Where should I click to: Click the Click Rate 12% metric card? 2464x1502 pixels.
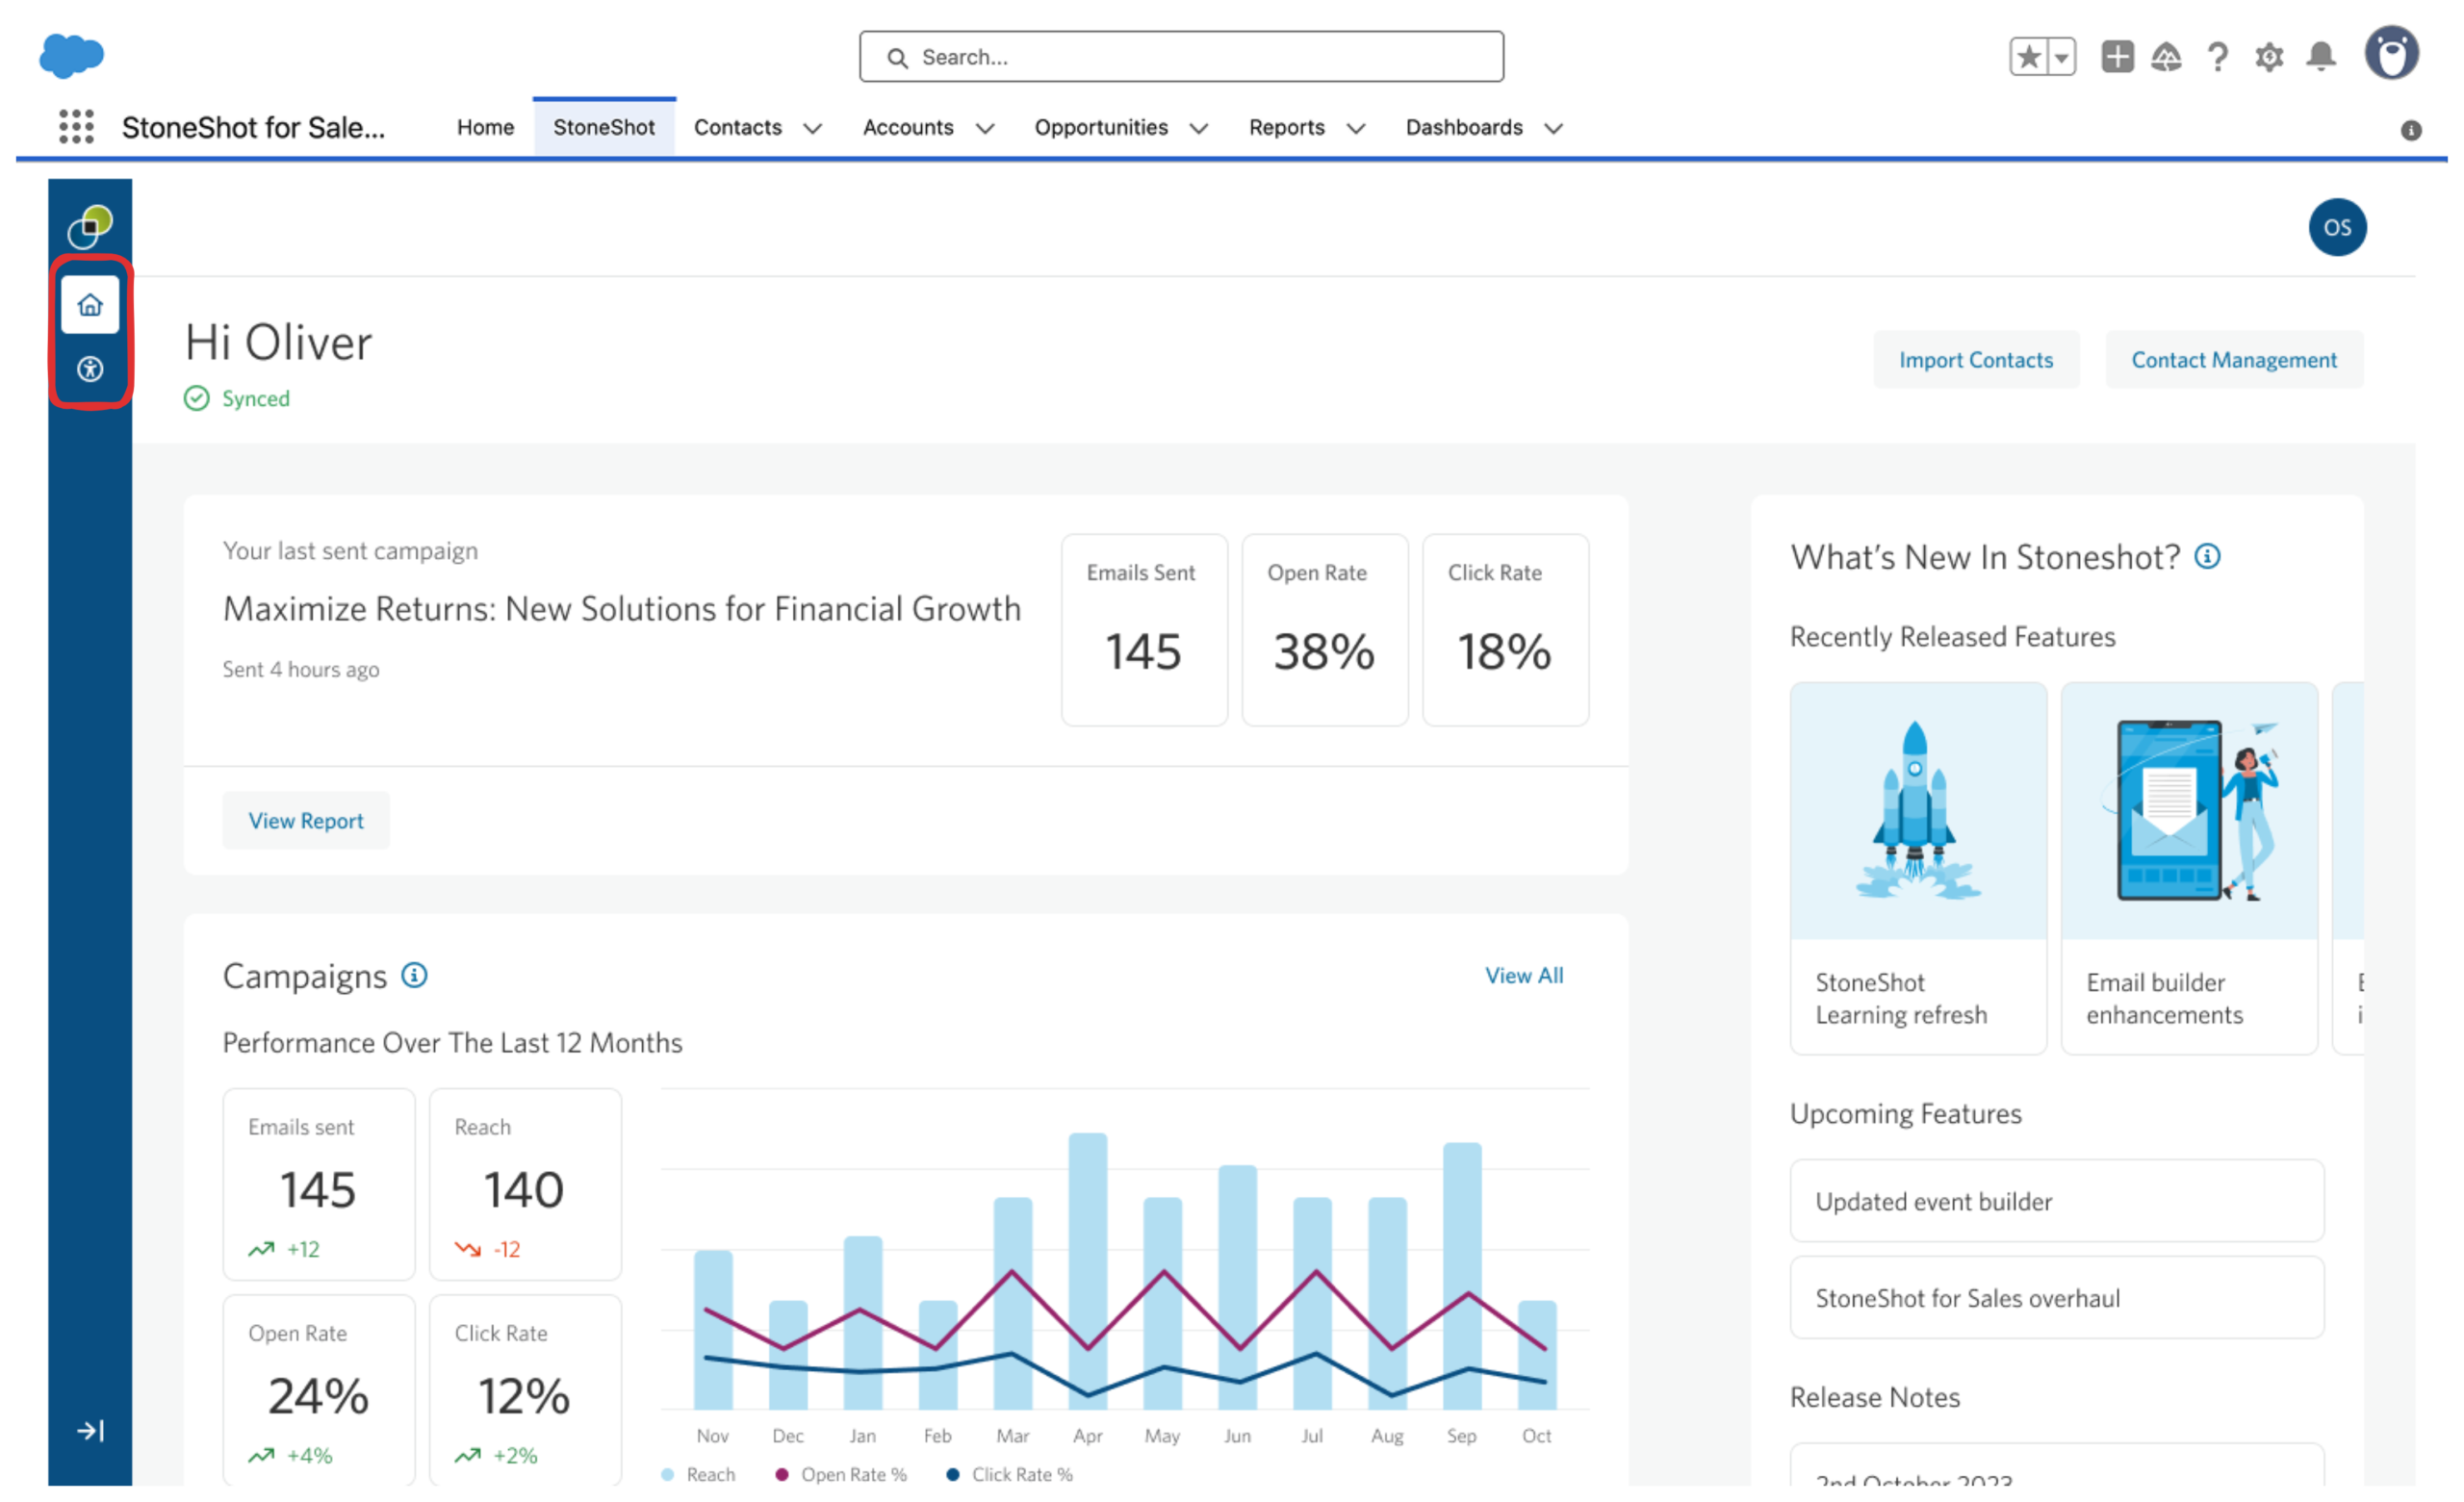525,1390
